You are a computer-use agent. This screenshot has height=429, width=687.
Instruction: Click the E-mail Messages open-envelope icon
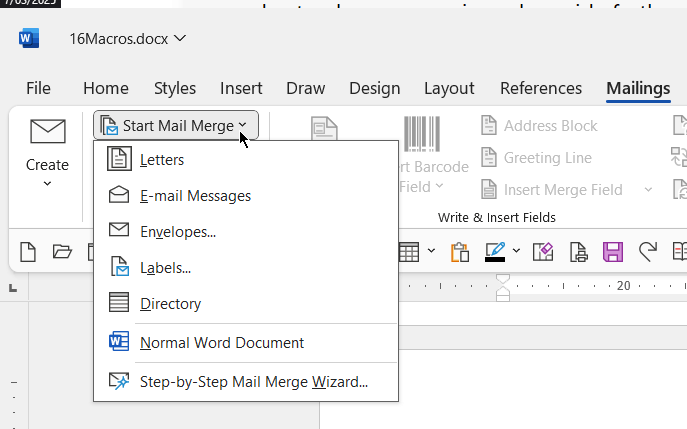tap(119, 195)
